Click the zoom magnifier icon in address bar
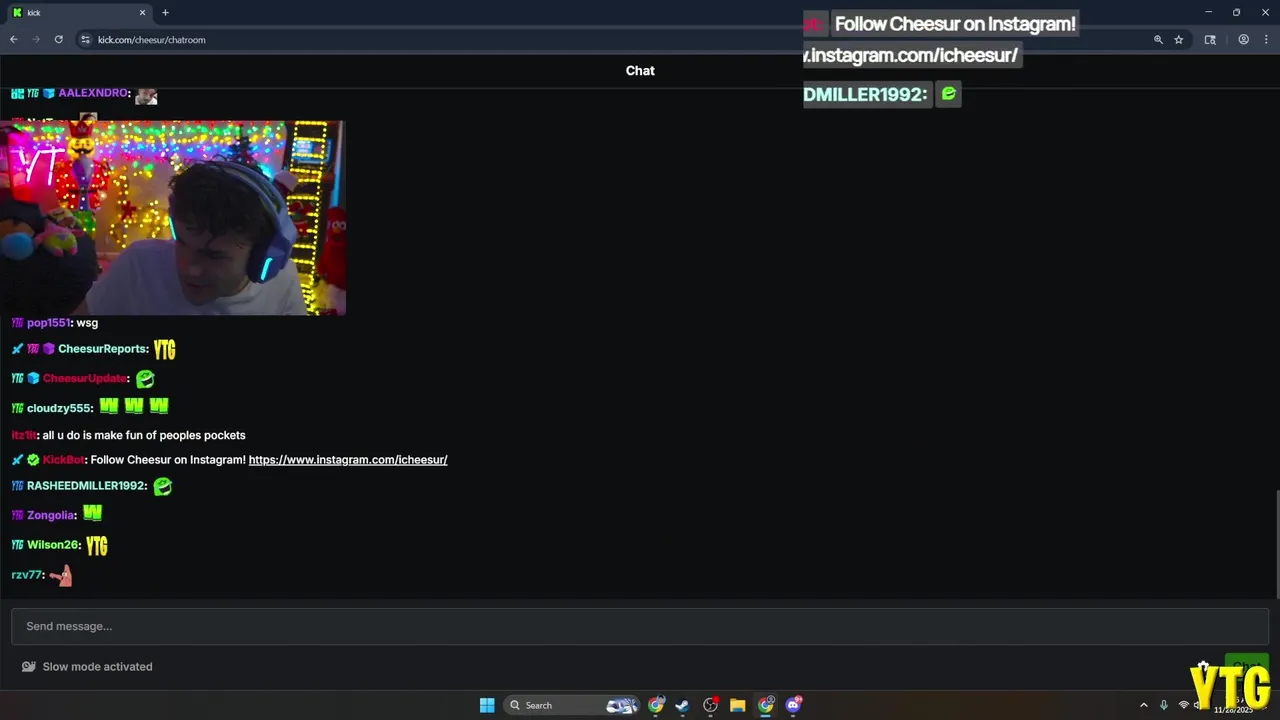The height and width of the screenshot is (720, 1280). (x=1158, y=40)
